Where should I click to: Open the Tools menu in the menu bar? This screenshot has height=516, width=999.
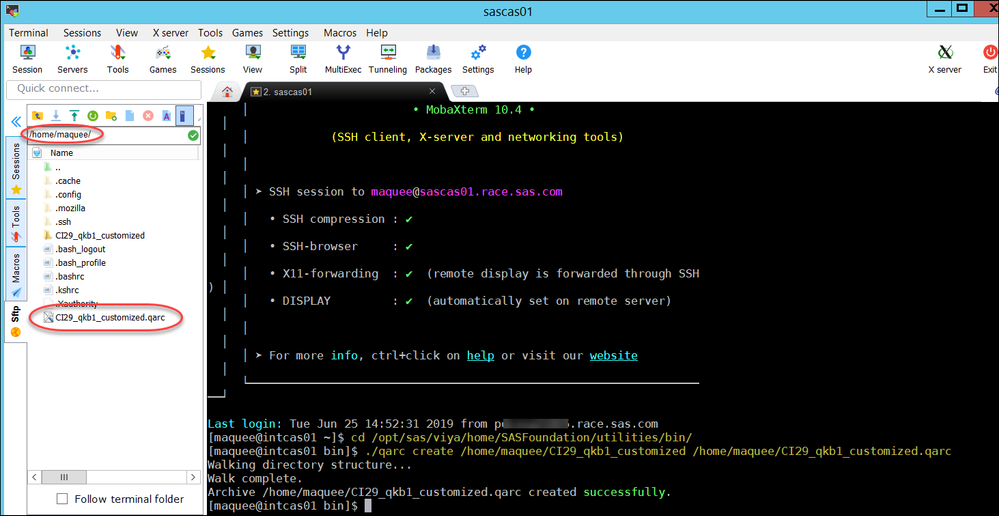pos(210,32)
